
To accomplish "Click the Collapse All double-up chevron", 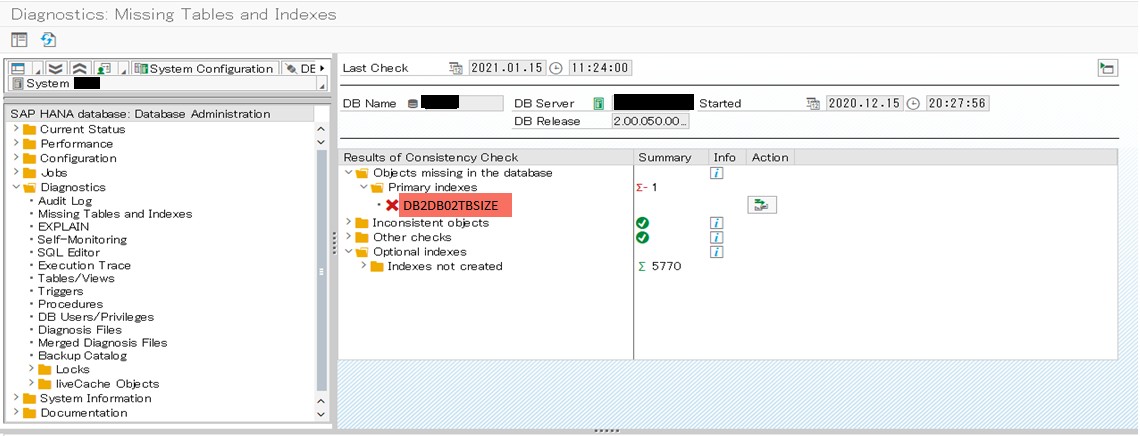I will pos(80,68).
